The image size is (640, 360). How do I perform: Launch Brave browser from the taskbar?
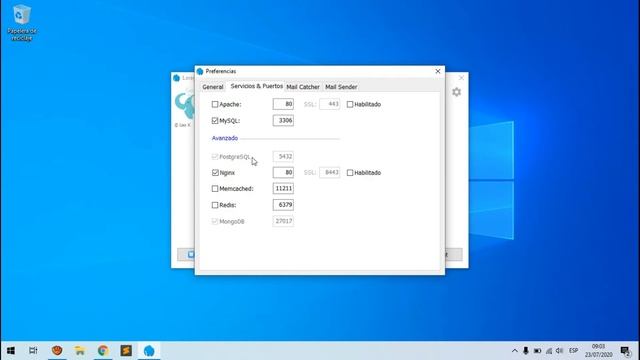pos(57,351)
